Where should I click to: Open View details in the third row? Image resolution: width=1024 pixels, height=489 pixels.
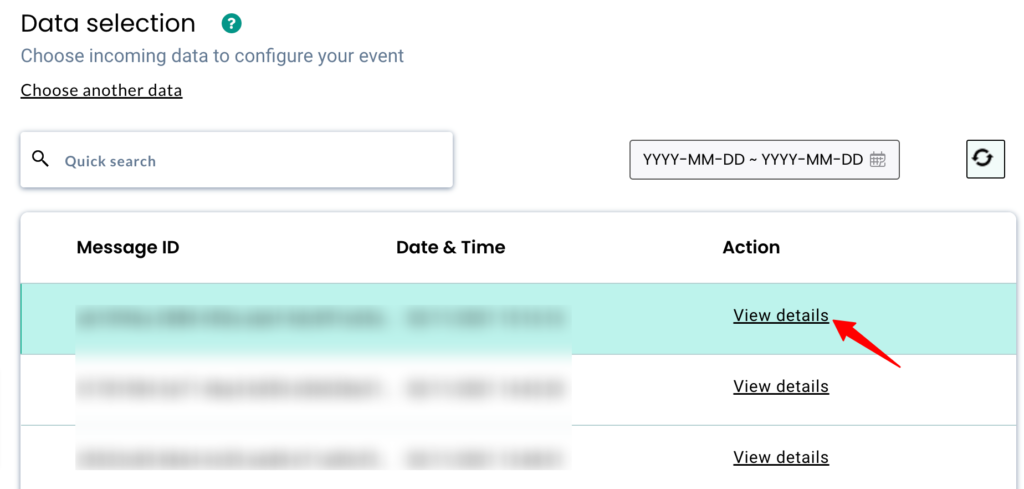click(781, 458)
